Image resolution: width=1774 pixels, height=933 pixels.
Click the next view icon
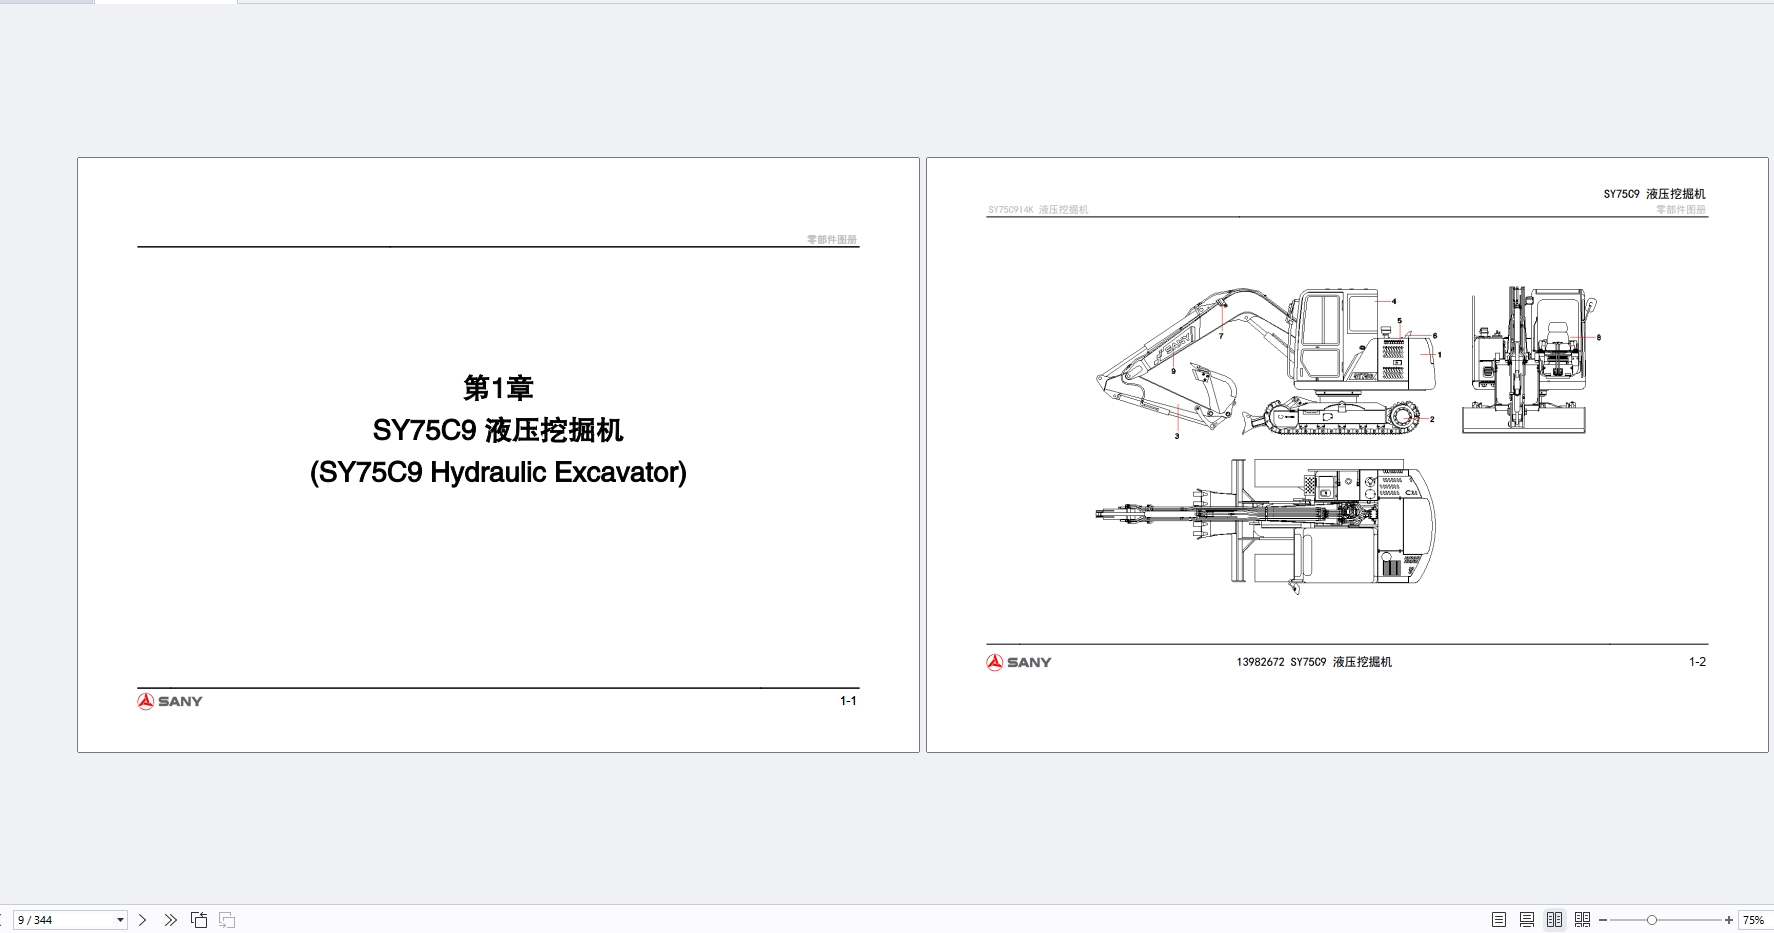click(227, 920)
